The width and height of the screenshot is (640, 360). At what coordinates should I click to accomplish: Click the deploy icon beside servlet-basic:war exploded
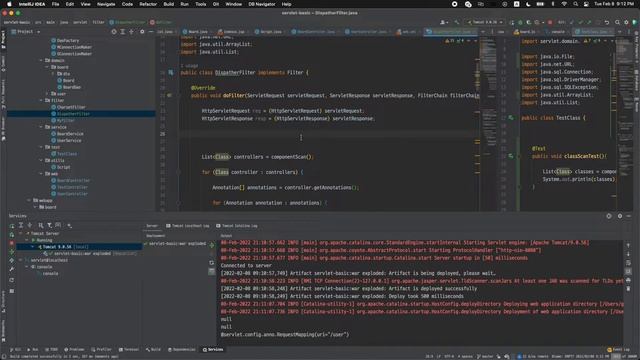[x=211, y=245]
